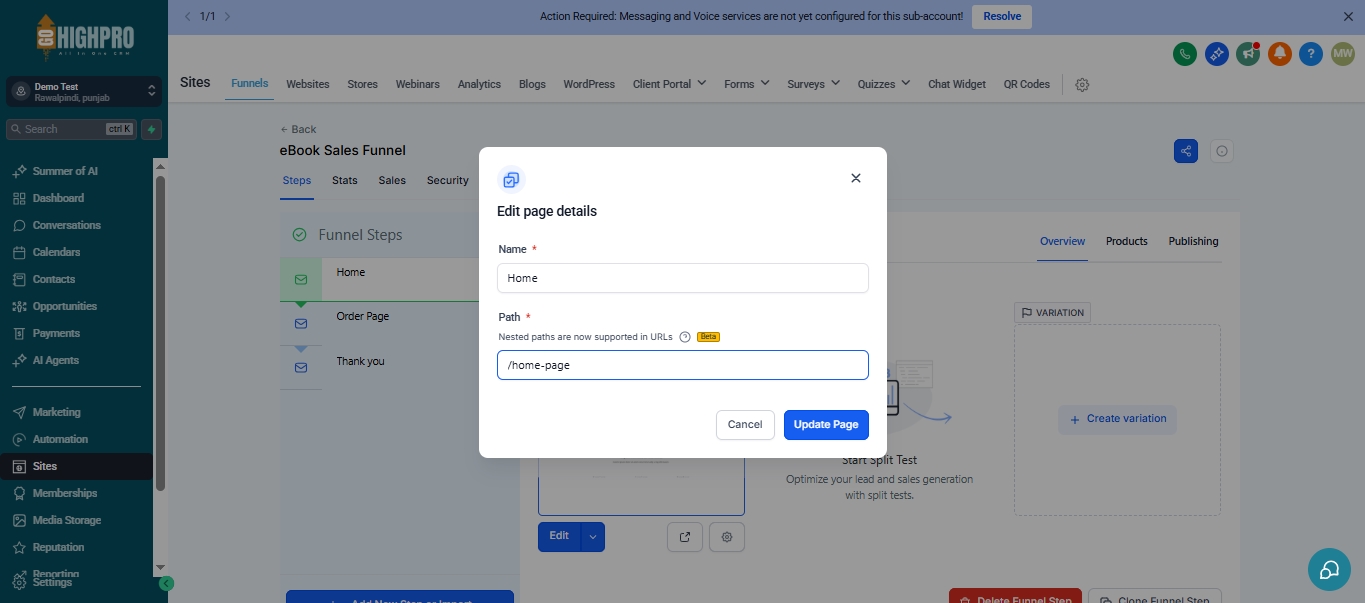Open the orange notifications bell
Image resolution: width=1365 pixels, height=603 pixels.
(x=1279, y=54)
